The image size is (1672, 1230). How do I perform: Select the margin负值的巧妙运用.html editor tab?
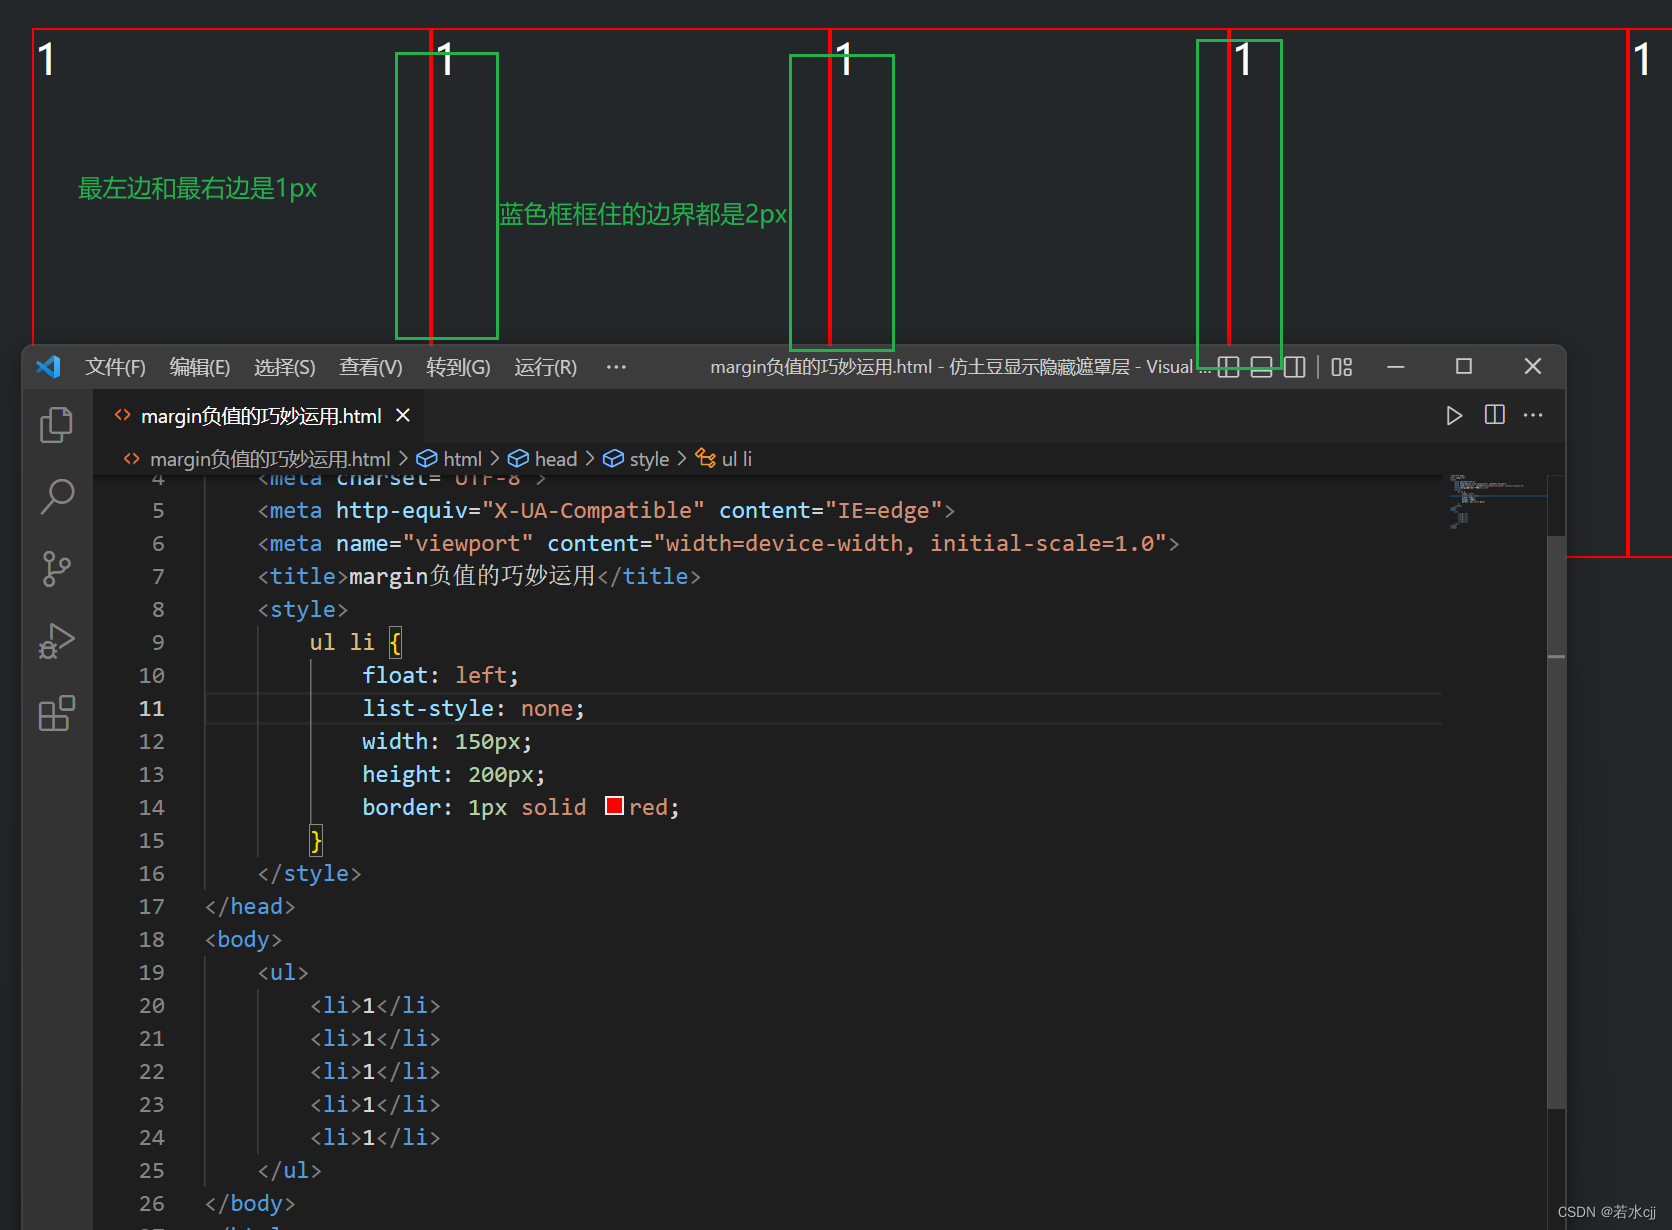[x=260, y=416]
